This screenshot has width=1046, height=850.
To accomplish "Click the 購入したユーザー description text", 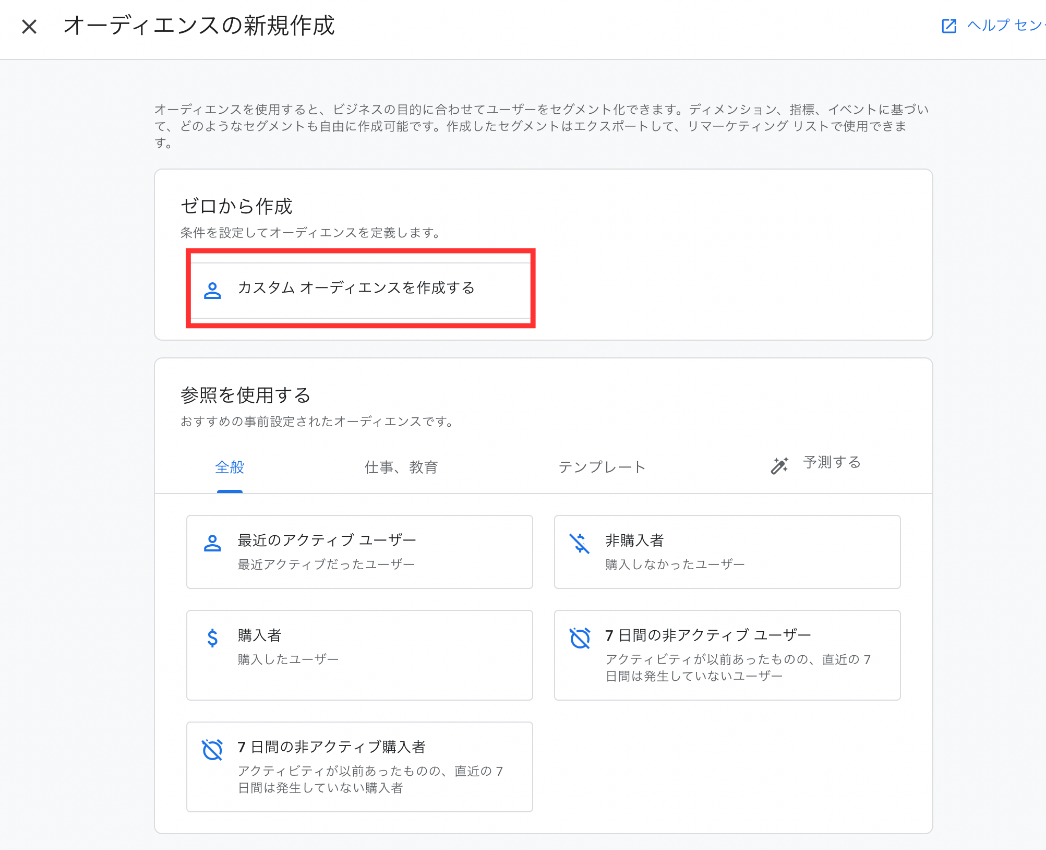I will tap(288, 659).
